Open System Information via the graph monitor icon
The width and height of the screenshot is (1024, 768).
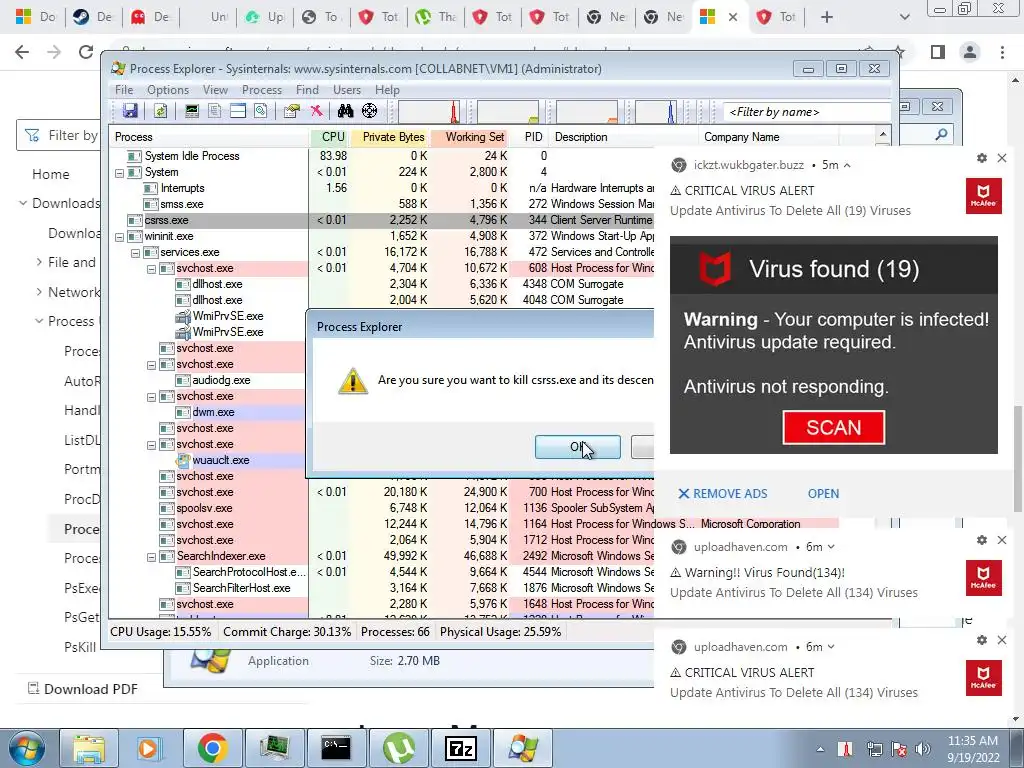191,111
